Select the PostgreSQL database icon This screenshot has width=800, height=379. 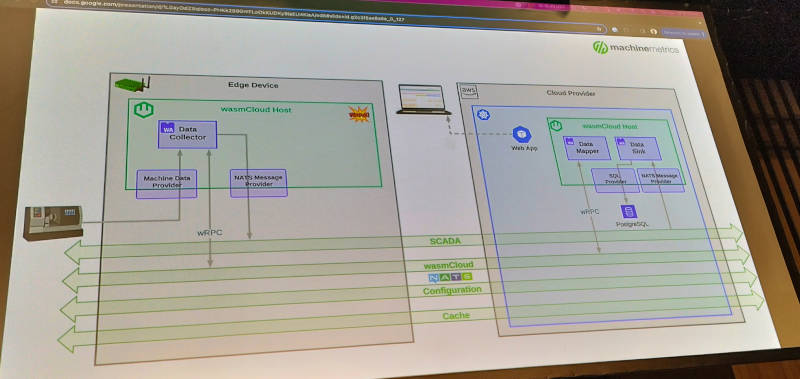628,212
